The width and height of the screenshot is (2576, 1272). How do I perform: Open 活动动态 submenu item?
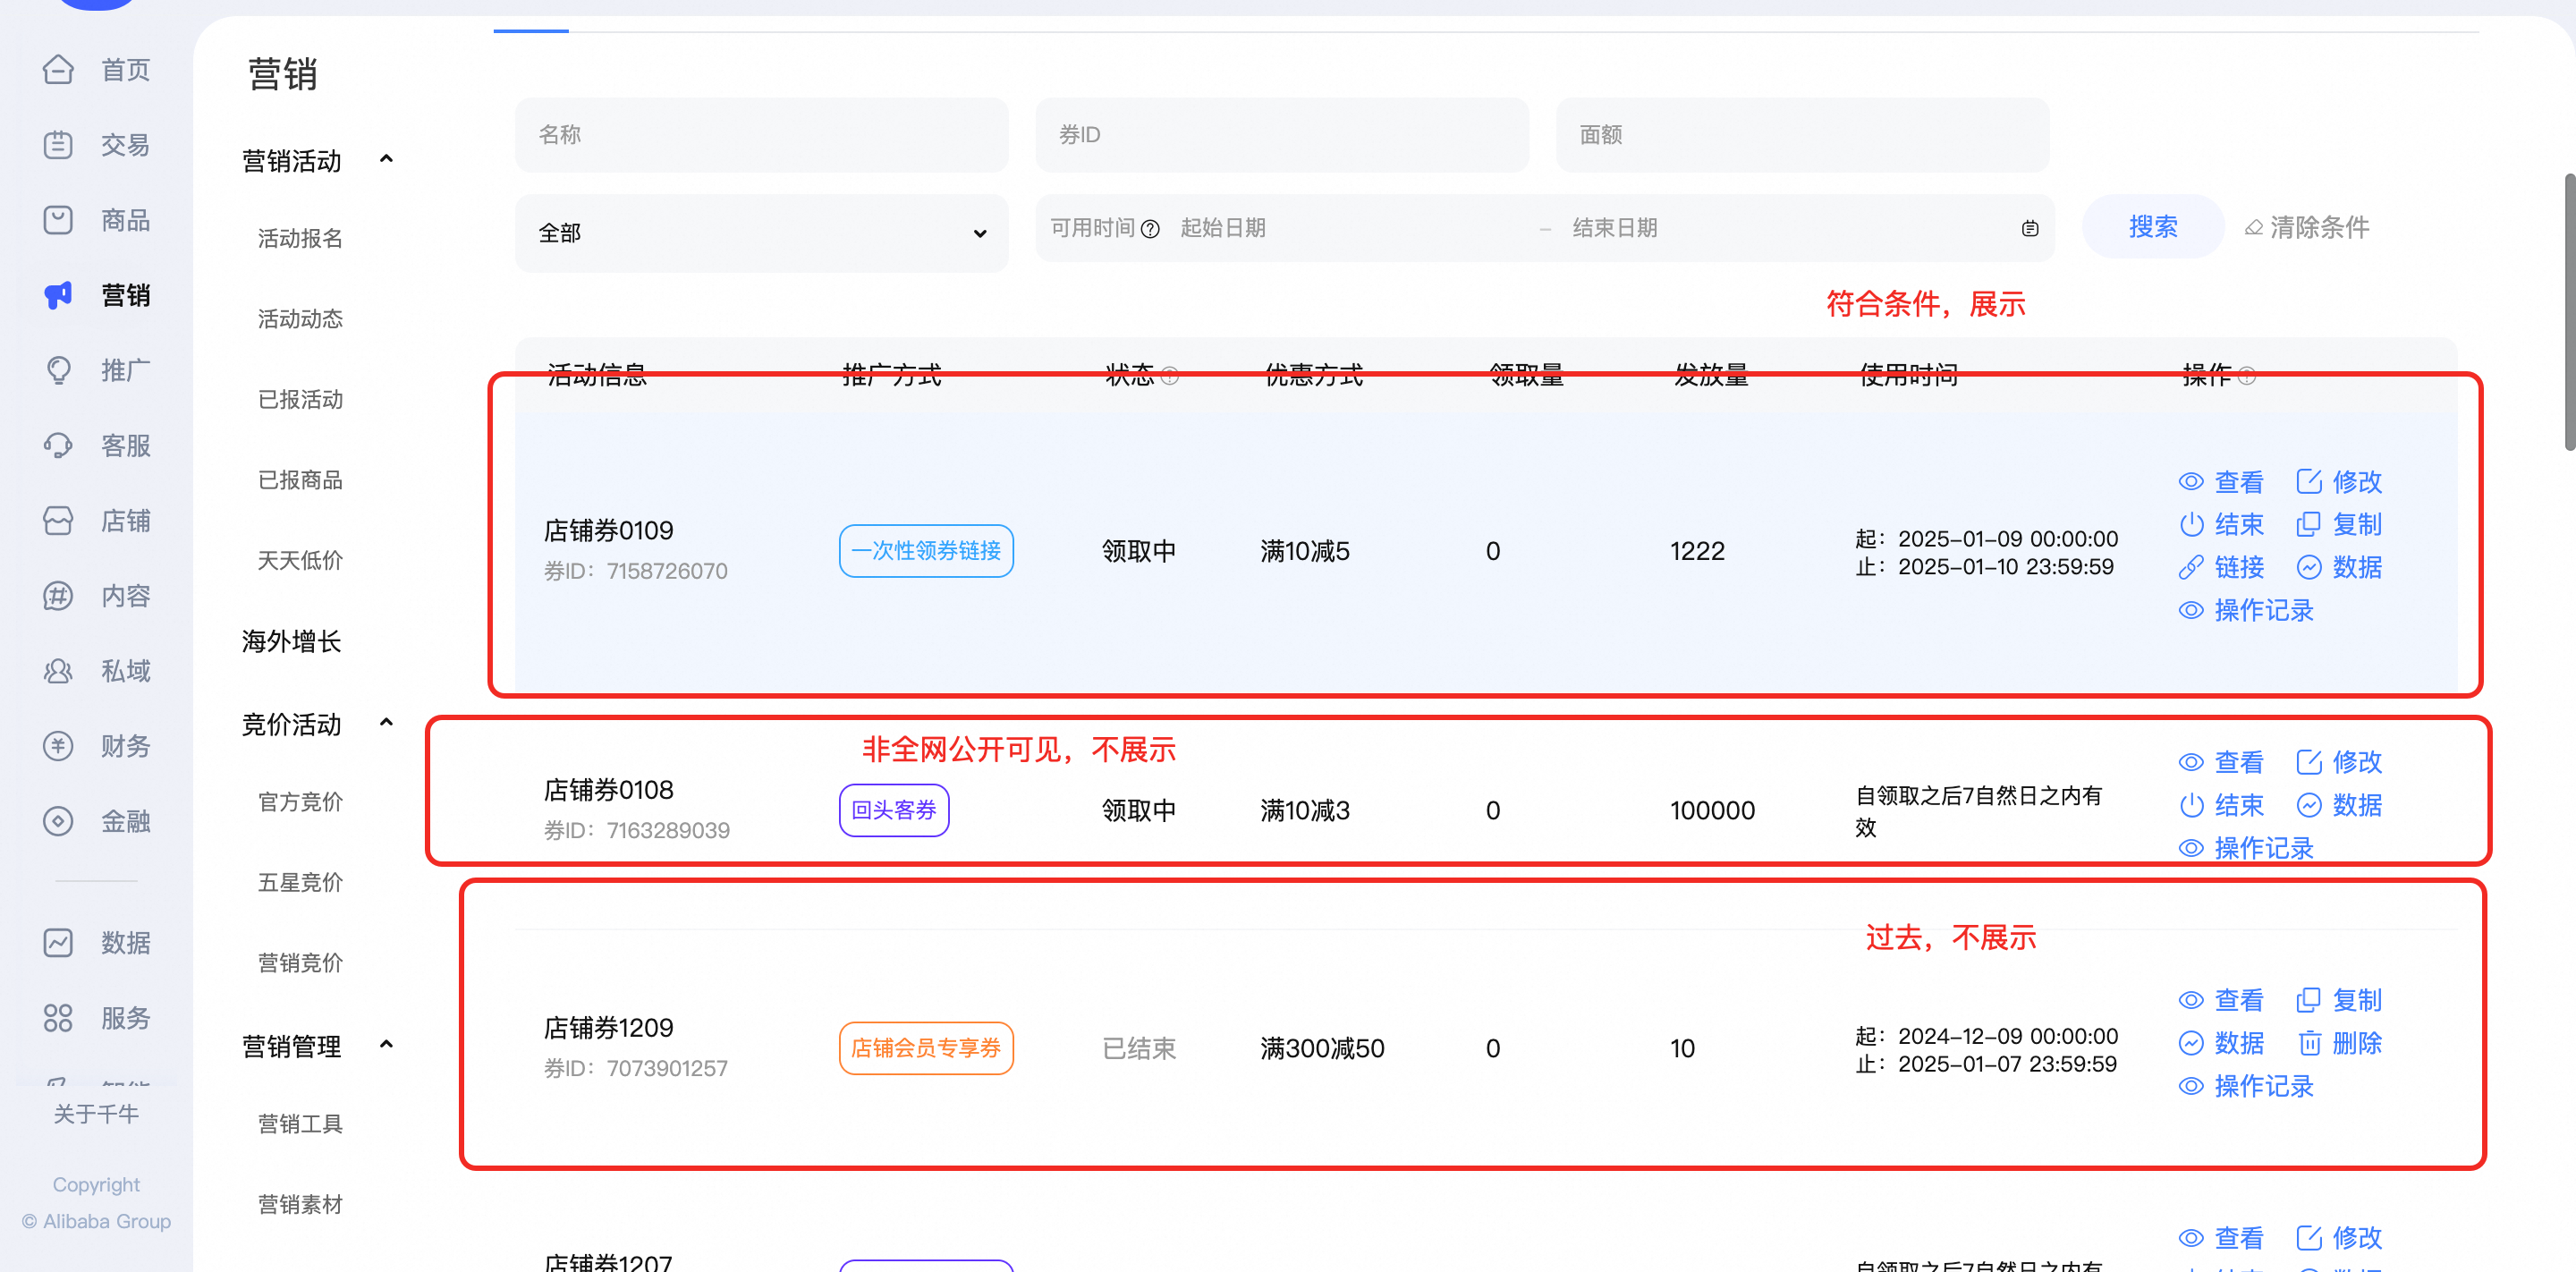click(300, 320)
